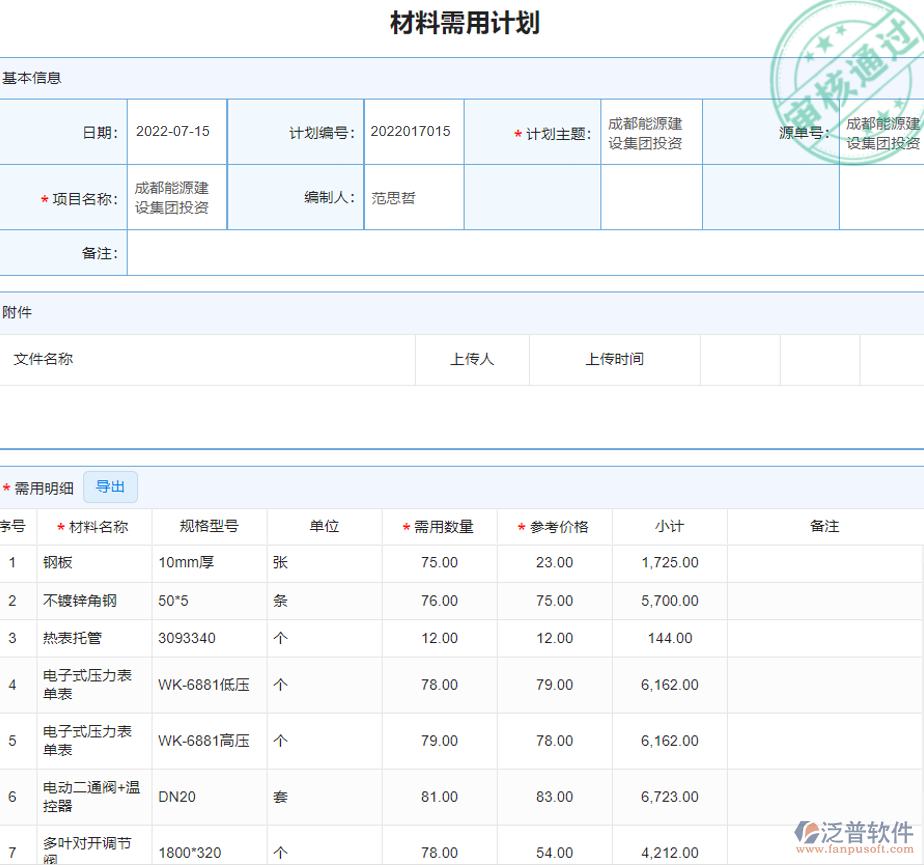The height and width of the screenshot is (865, 924).
Task: Click the 源单号 source order field
Action: pos(880,131)
